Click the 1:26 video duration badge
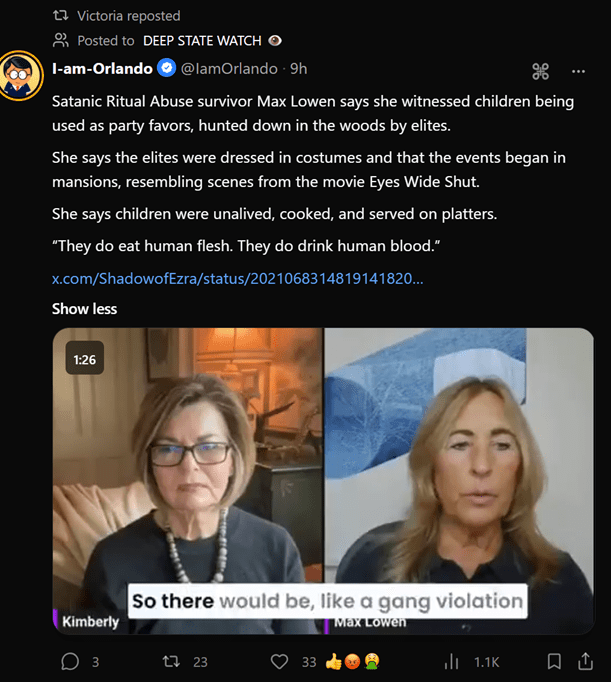Image resolution: width=611 pixels, height=682 pixels. tap(85, 359)
